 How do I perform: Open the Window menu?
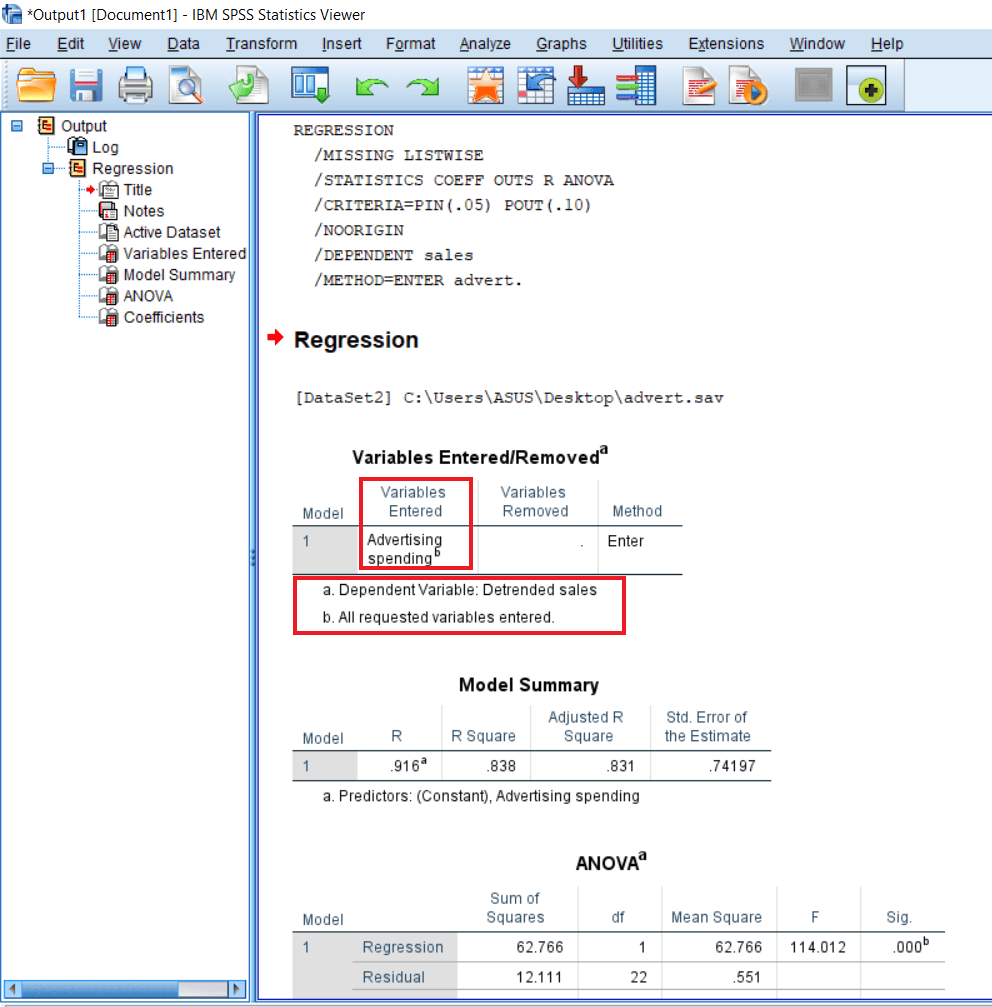(817, 44)
